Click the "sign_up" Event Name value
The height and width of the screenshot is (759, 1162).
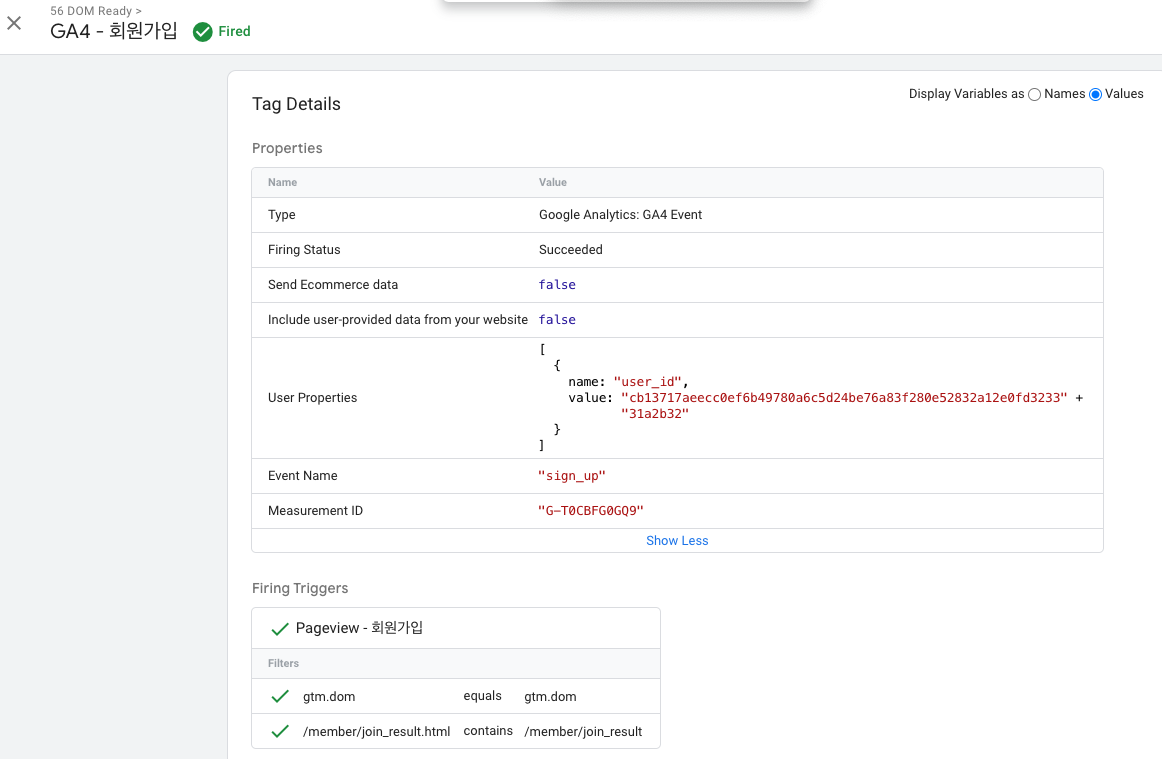[x=572, y=476]
